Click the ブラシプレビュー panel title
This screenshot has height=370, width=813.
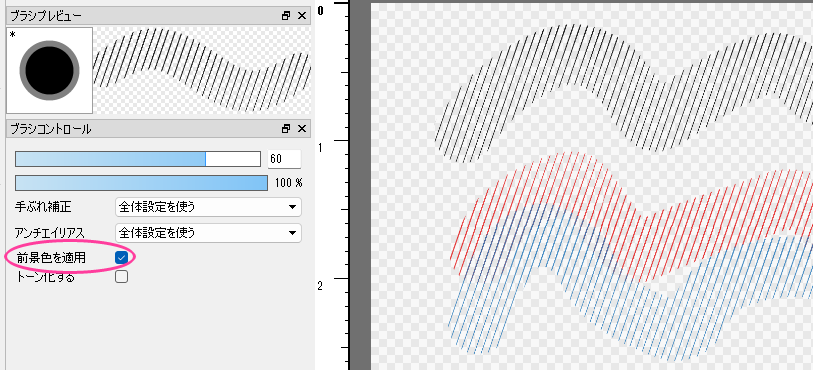46,16
